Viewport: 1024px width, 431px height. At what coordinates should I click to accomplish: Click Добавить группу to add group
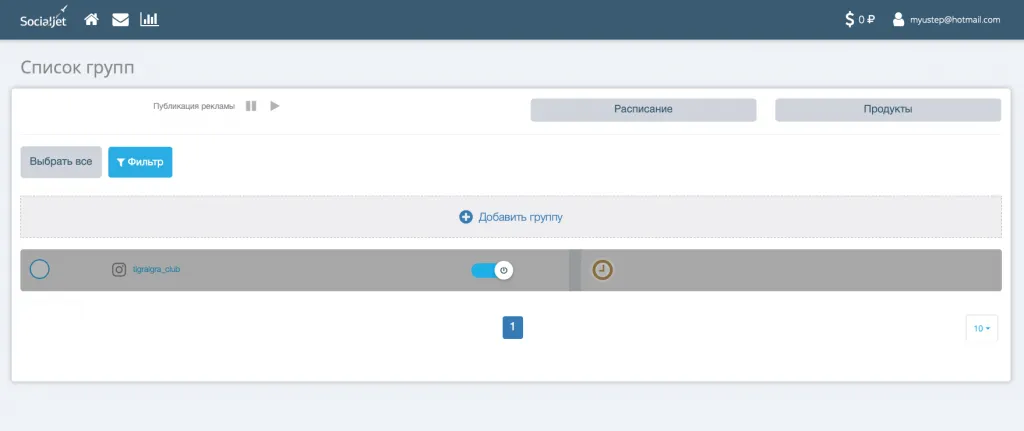click(511, 217)
